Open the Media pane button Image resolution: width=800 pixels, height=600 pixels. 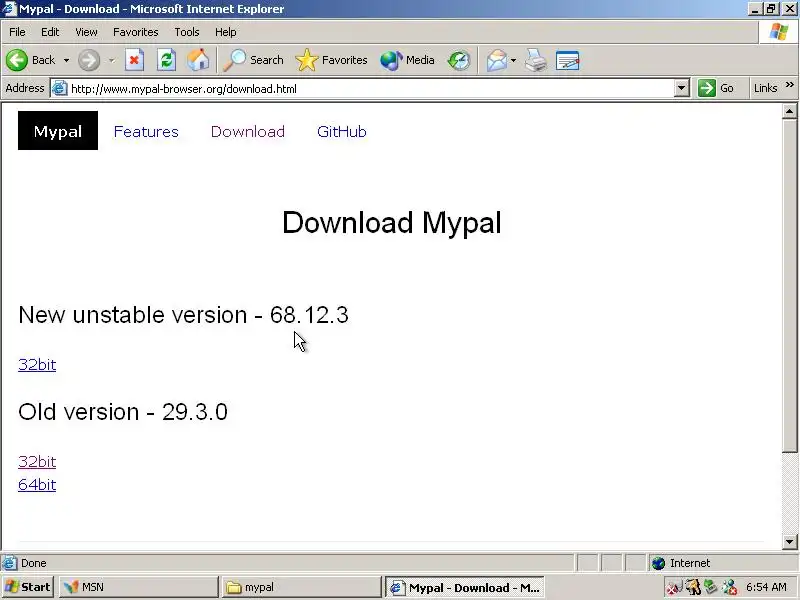[x=408, y=60]
